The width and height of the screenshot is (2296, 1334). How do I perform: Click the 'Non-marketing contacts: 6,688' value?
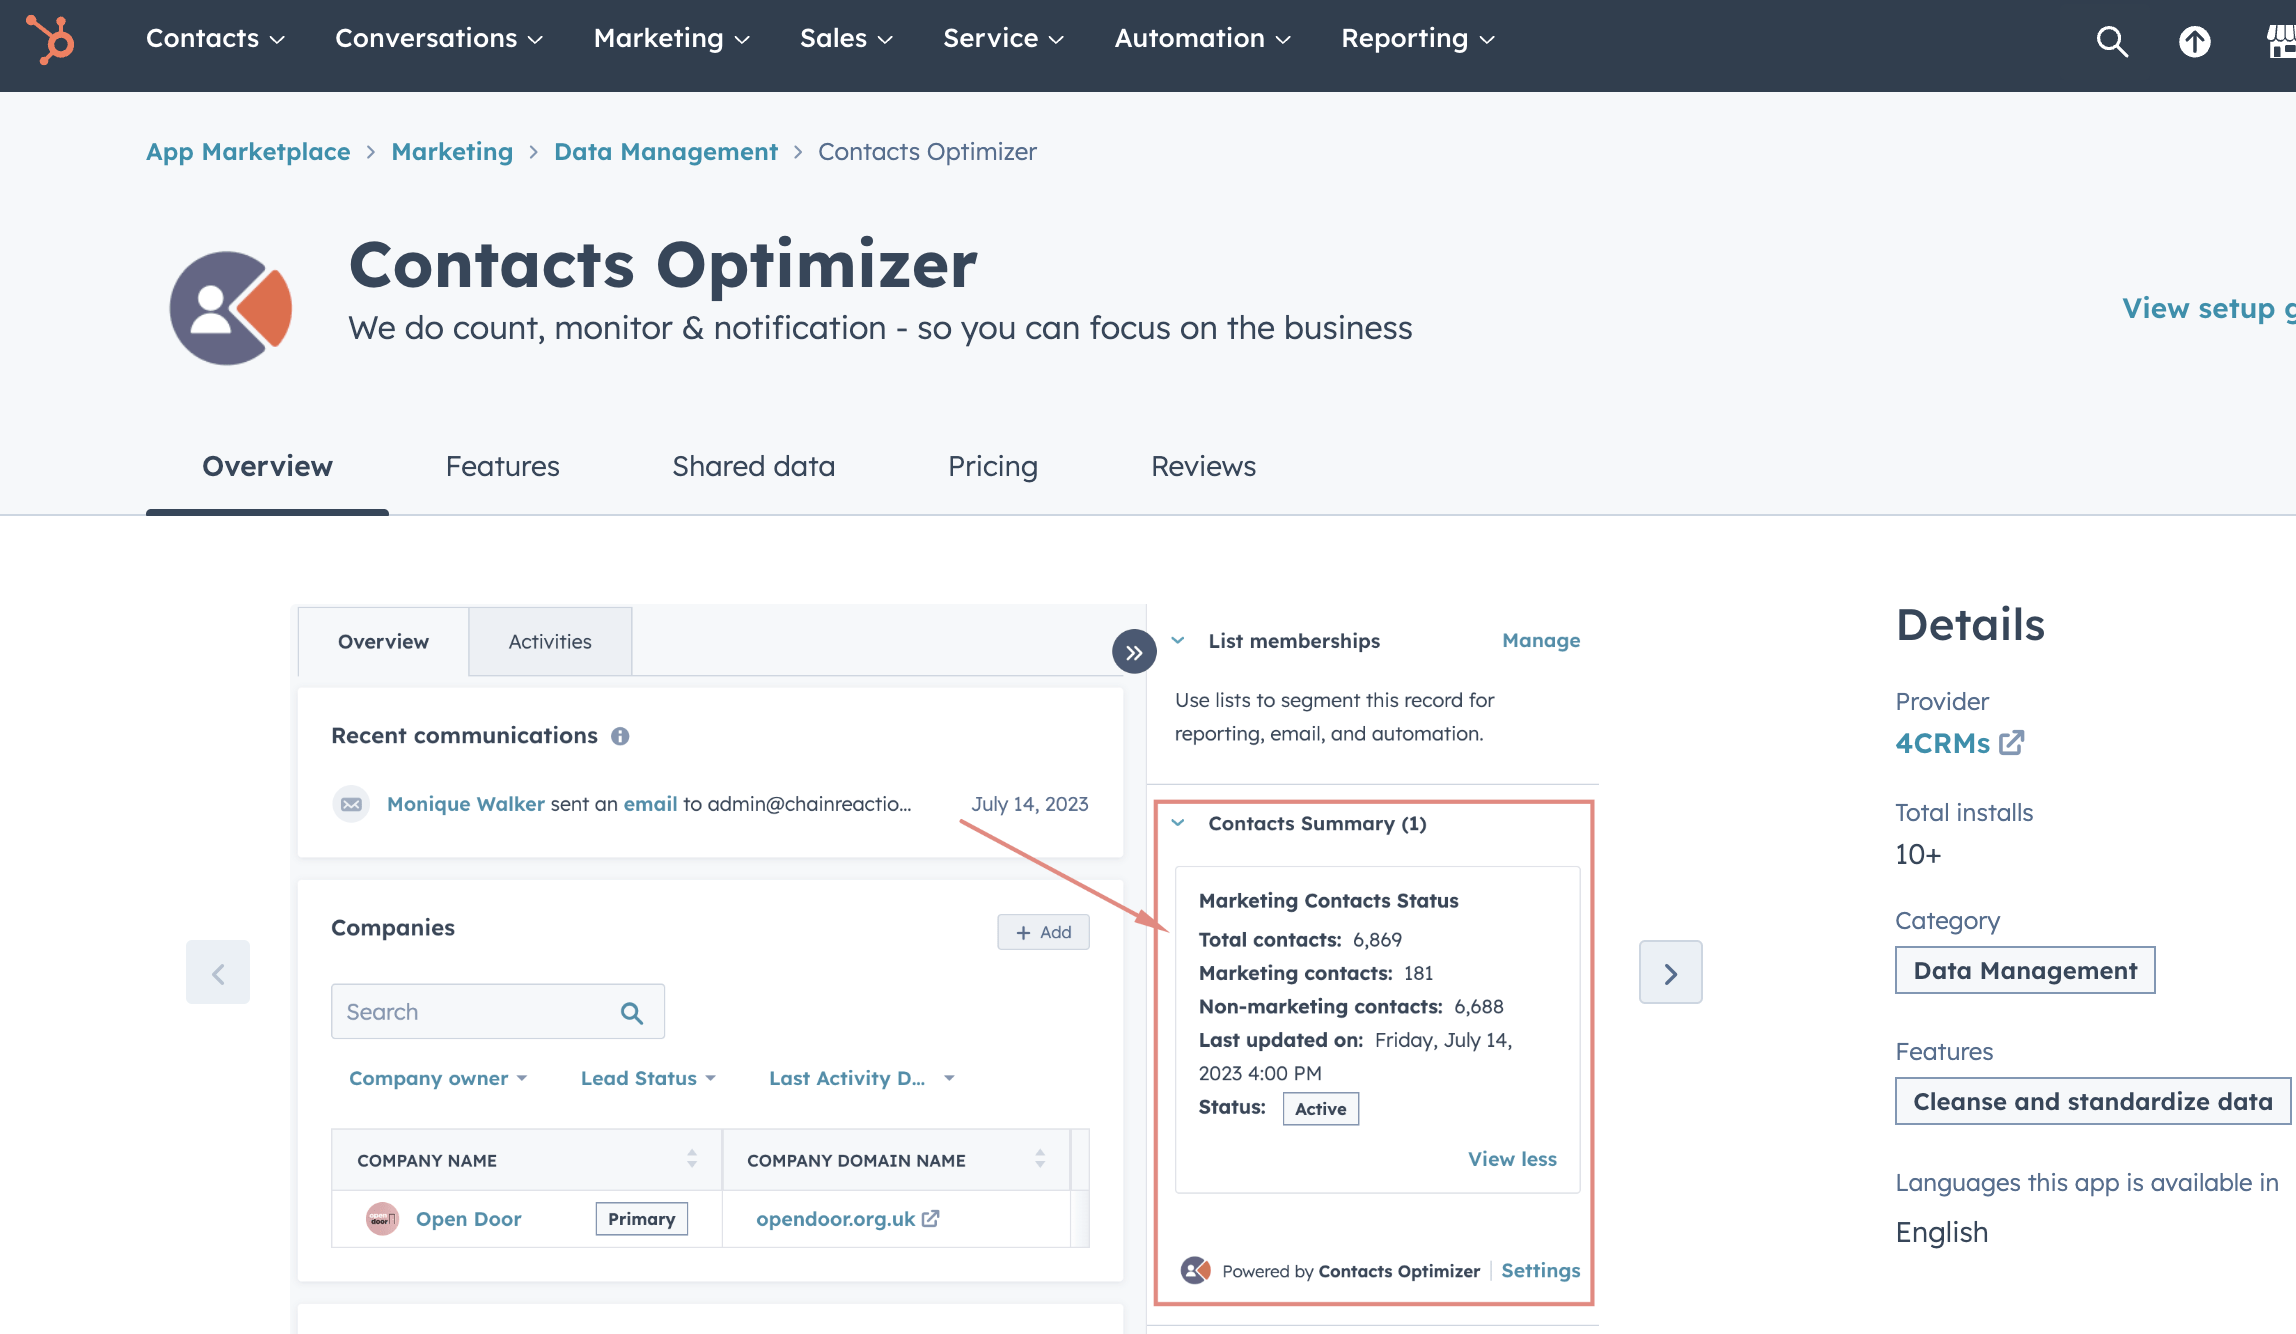(1478, 1007)
